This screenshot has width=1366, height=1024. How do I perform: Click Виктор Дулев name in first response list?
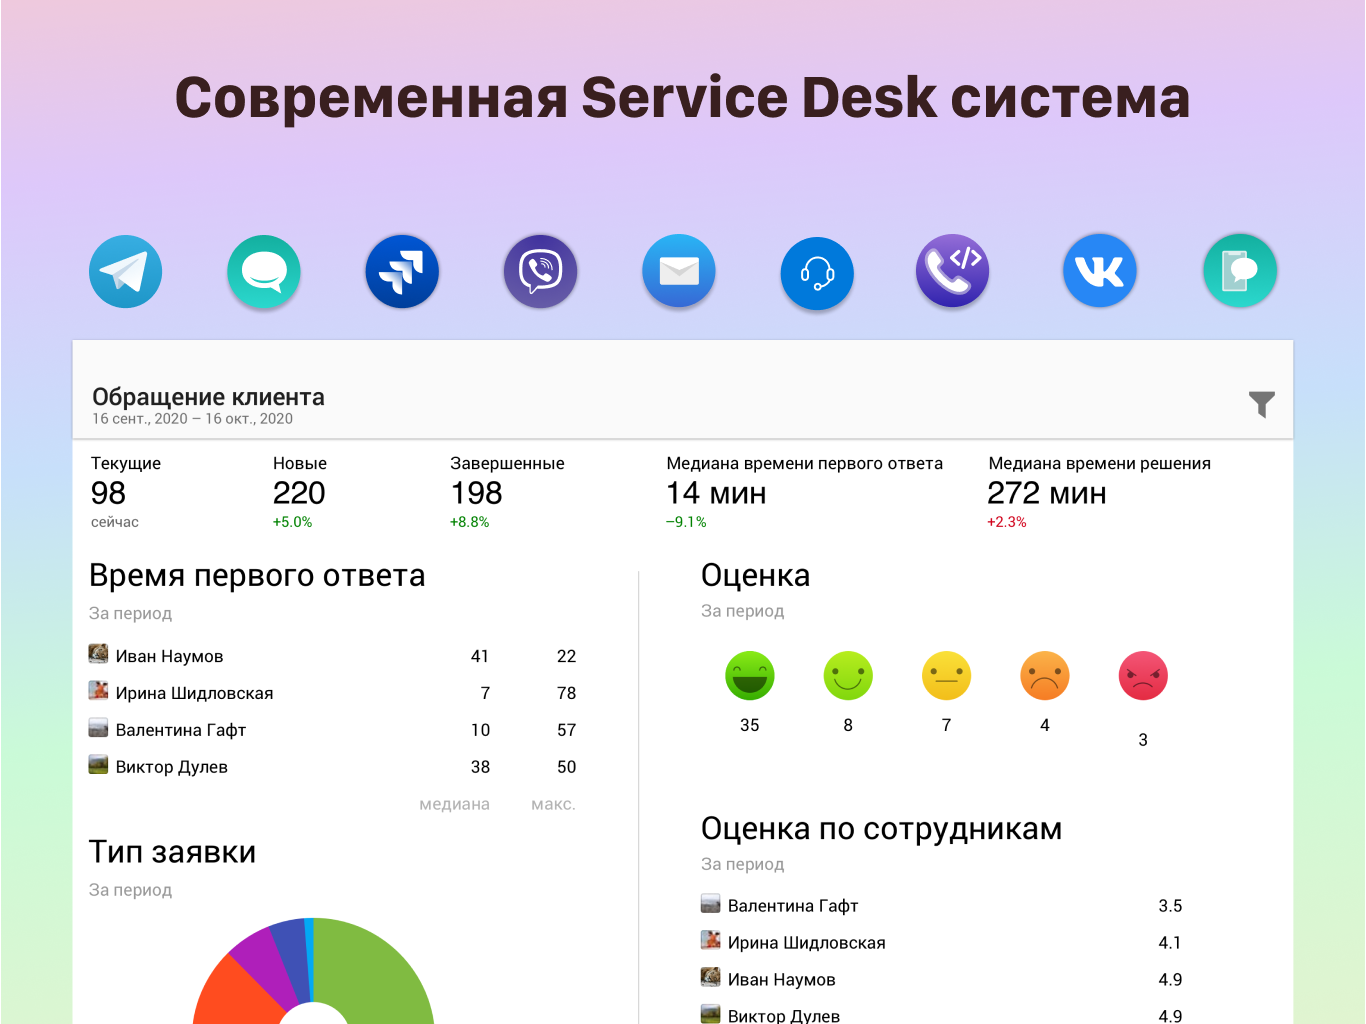pos(171,768)
